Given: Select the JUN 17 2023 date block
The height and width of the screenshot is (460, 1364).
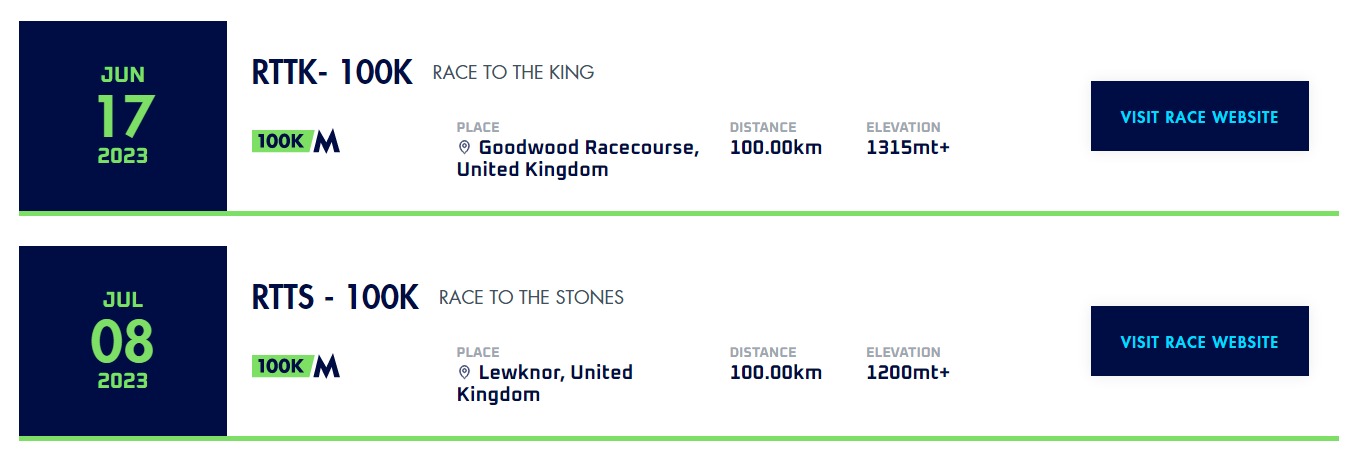Looking at the screenshot, I should [x=123, y=116].
